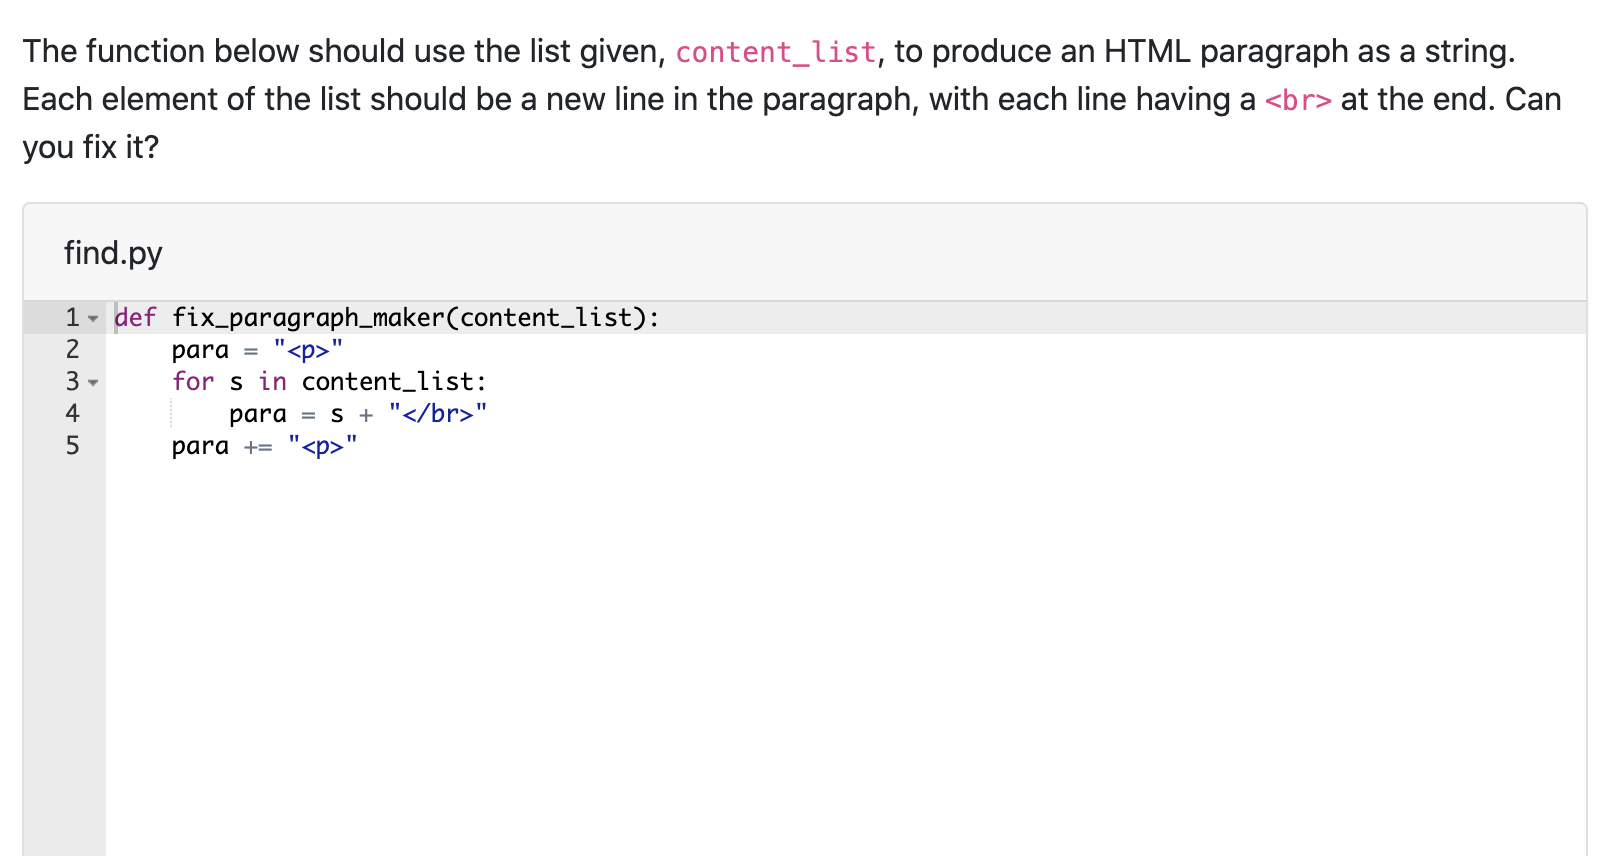The image size is (1618, 856).
Task: Collapse the function definition on line 1
Action: pos(93,318)
